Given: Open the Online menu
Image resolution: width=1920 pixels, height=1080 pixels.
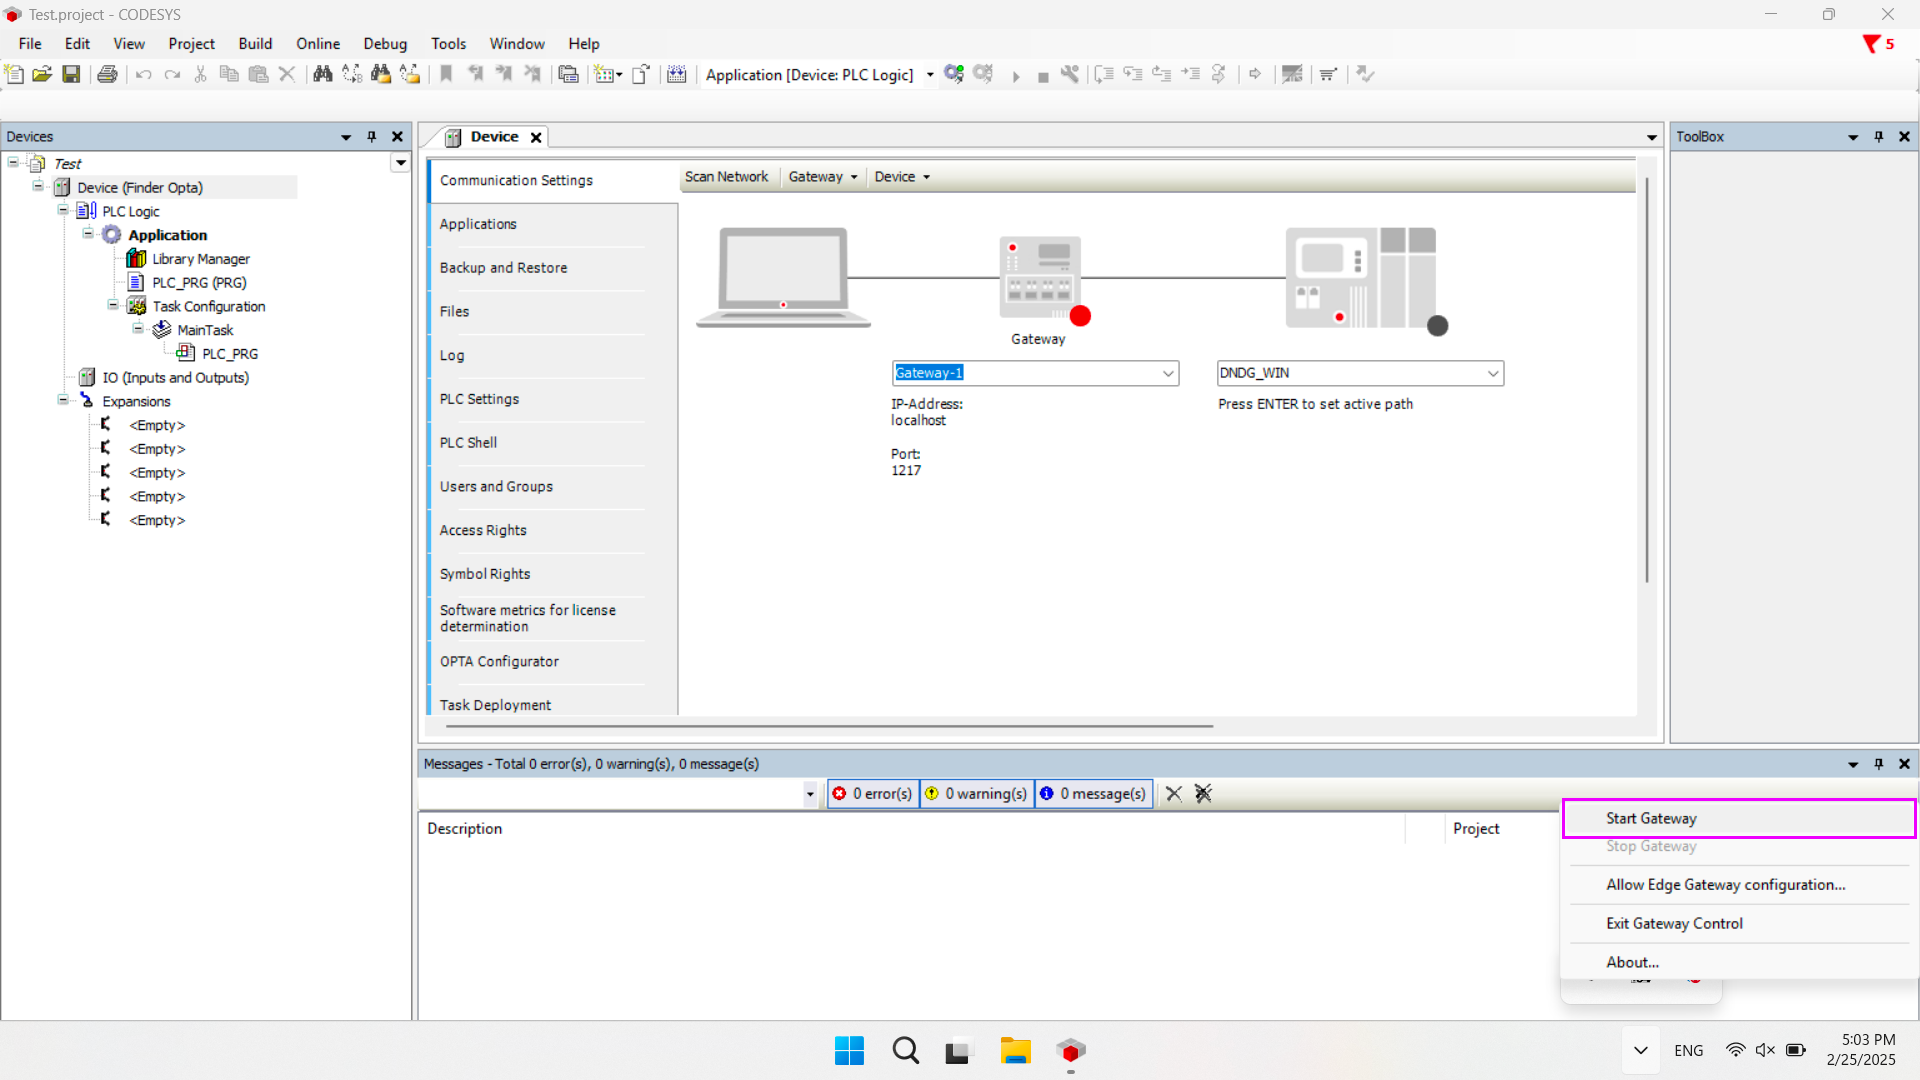Looking at the screenshot, I should (317, 44).
